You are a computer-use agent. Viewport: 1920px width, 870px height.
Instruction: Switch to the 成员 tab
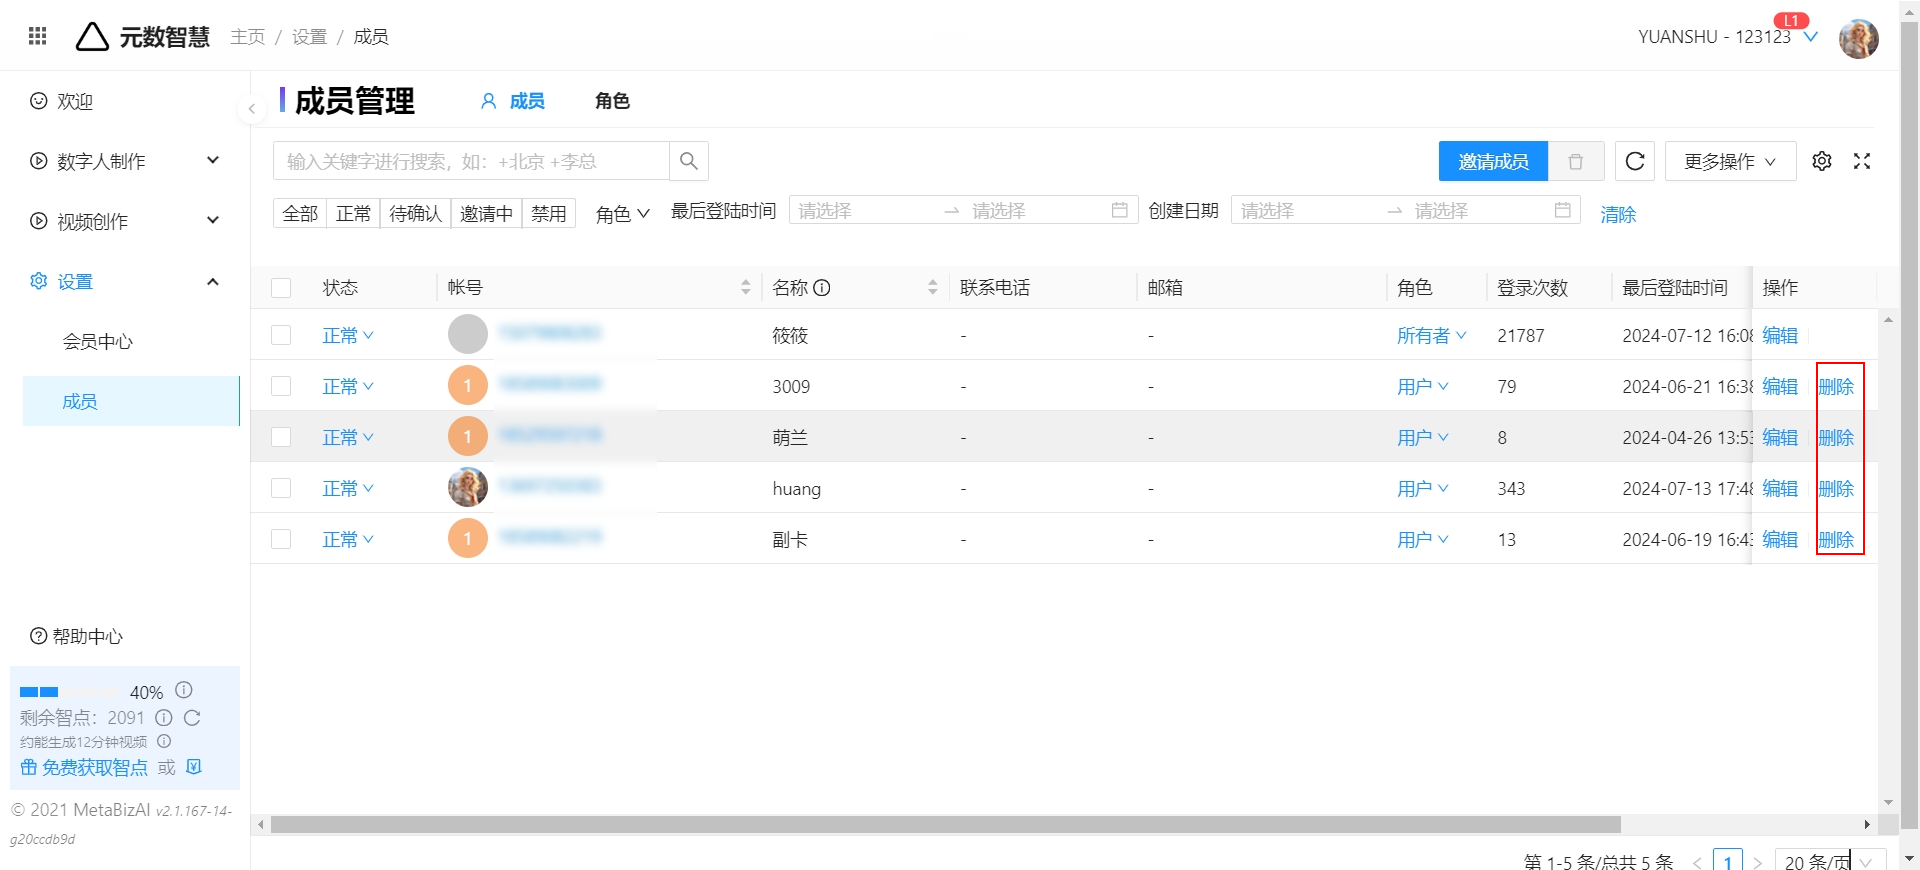[x=513, y=101]
